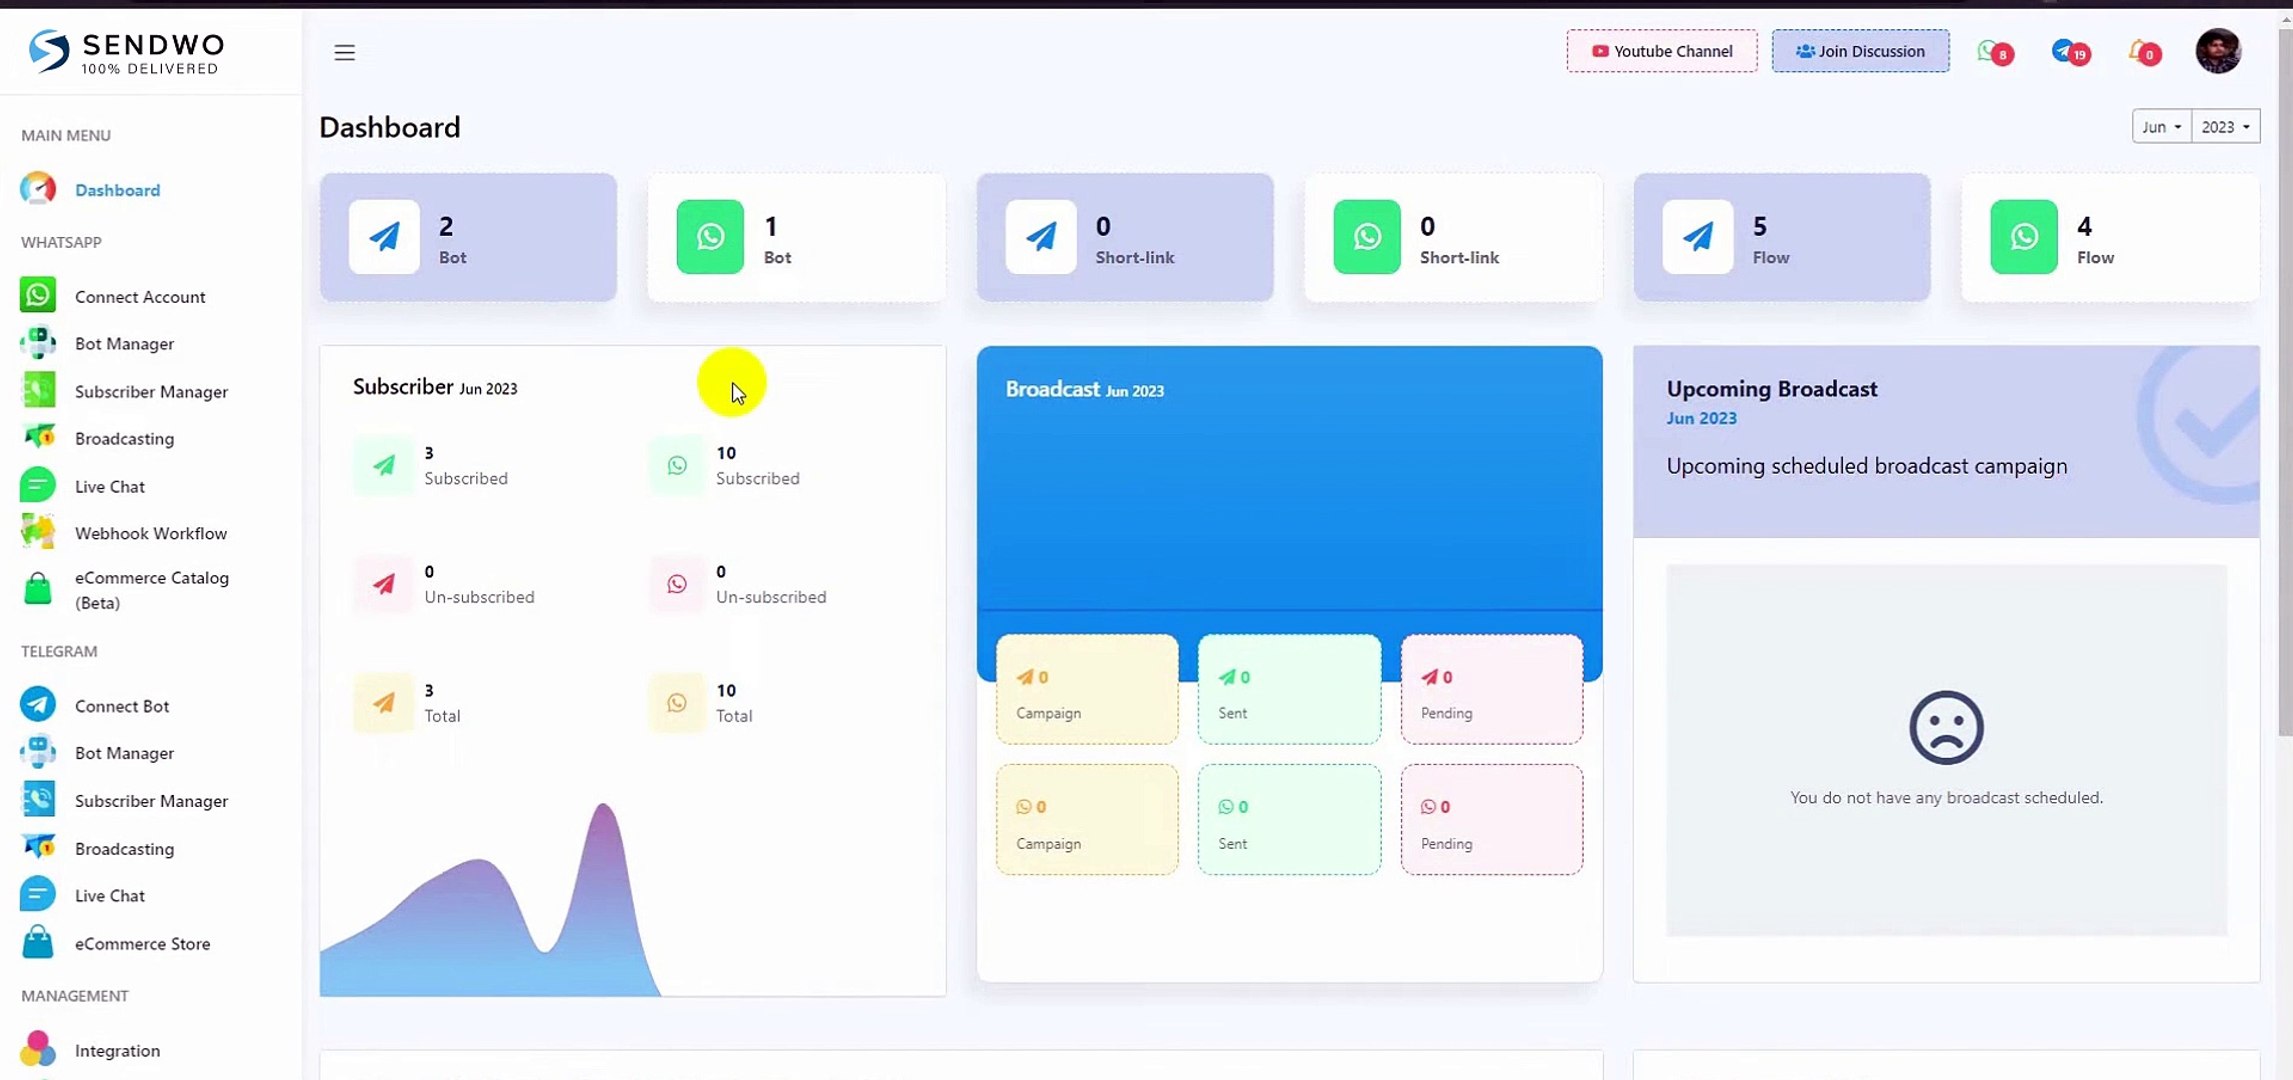Viewport: 2293px width, 1080px height.
Task: Open the month selector dropdown showing Jun
Action: 2161,126
